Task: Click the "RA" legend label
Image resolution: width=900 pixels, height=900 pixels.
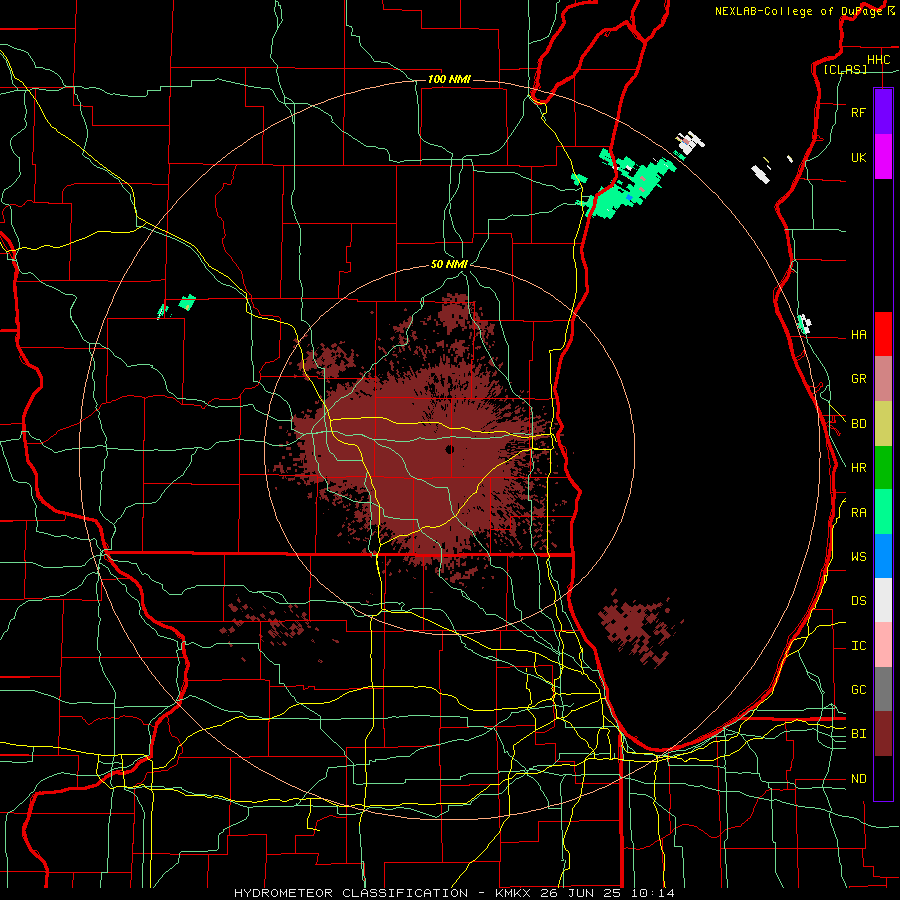Action: click(858, 513)
